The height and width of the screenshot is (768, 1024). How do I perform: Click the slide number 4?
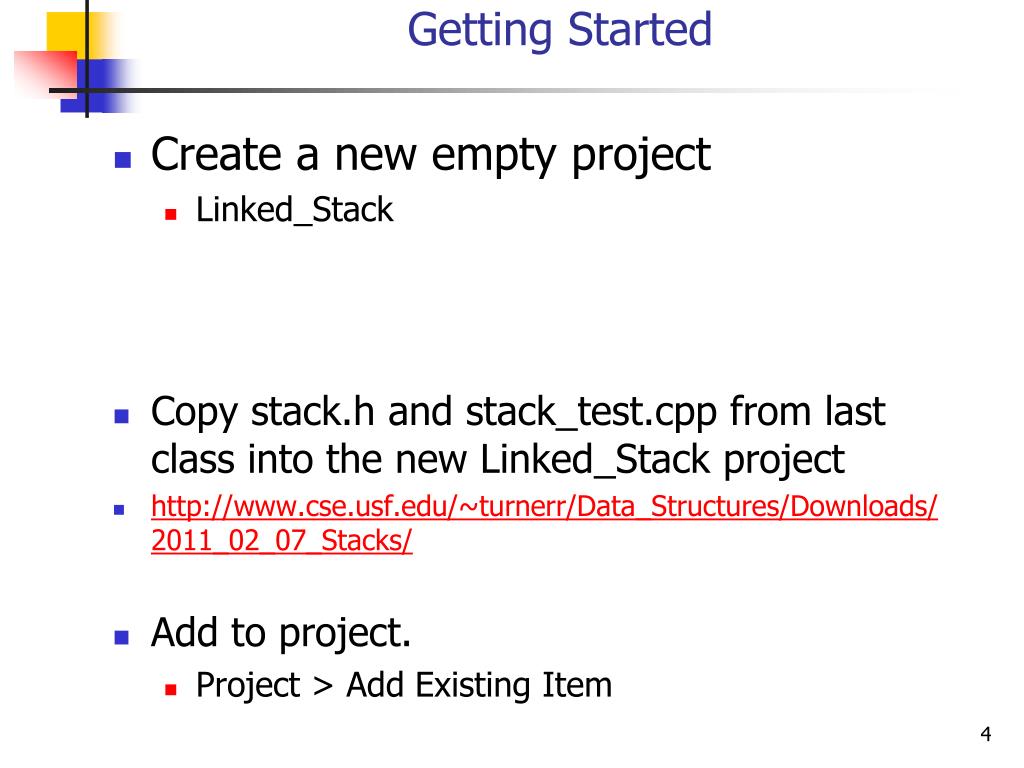pyautogui.click(x=985, y=734)
